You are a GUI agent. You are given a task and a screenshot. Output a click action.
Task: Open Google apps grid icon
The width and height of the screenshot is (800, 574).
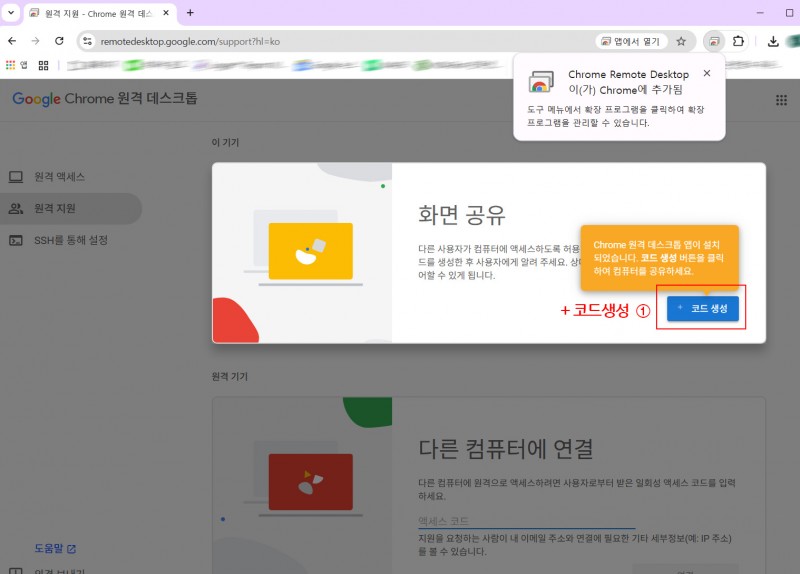(x=781, y=100)
